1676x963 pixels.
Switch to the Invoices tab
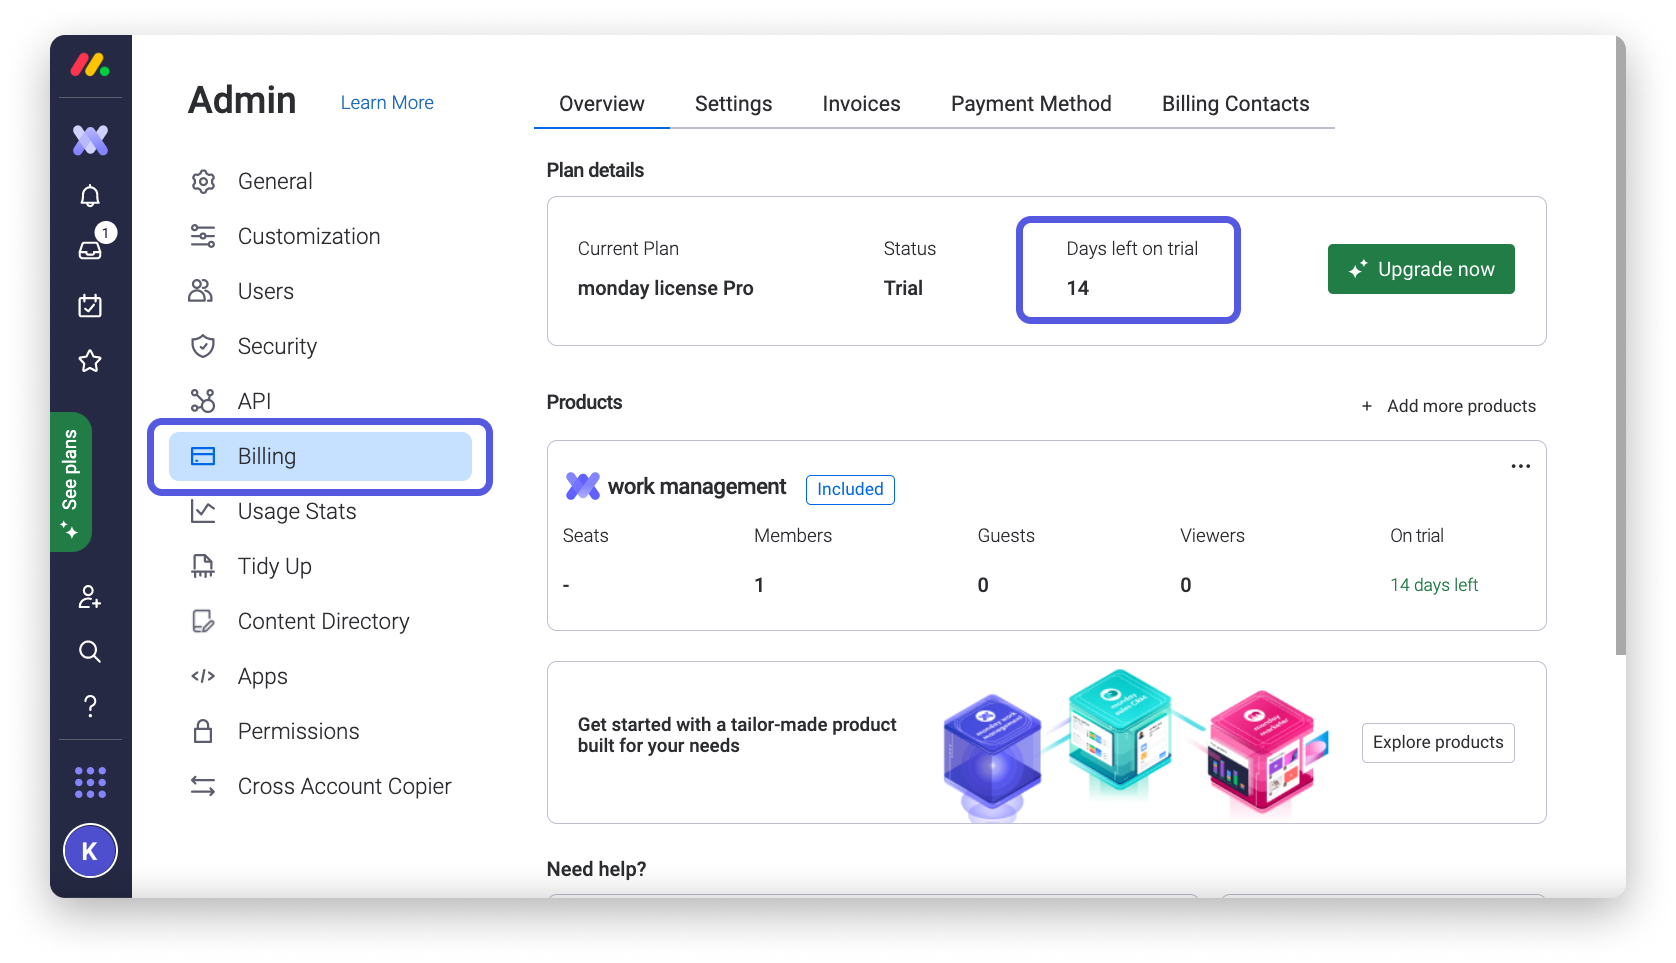point(861,104)
